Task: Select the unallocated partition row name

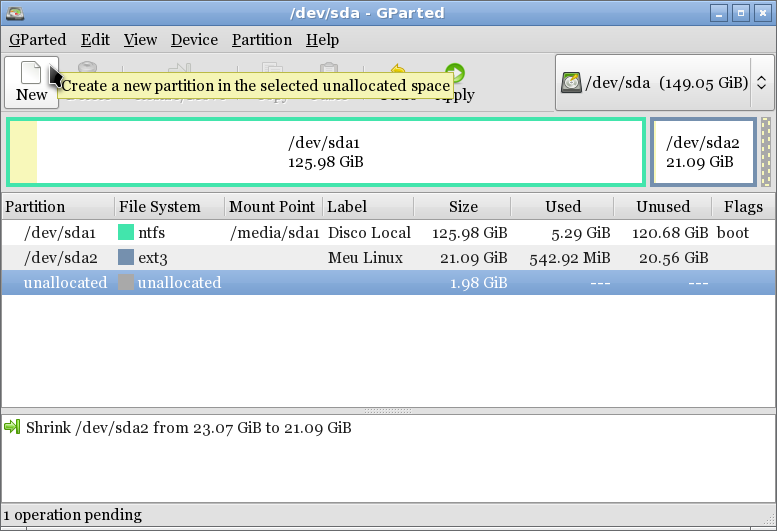Action: [x=65, y=282]
